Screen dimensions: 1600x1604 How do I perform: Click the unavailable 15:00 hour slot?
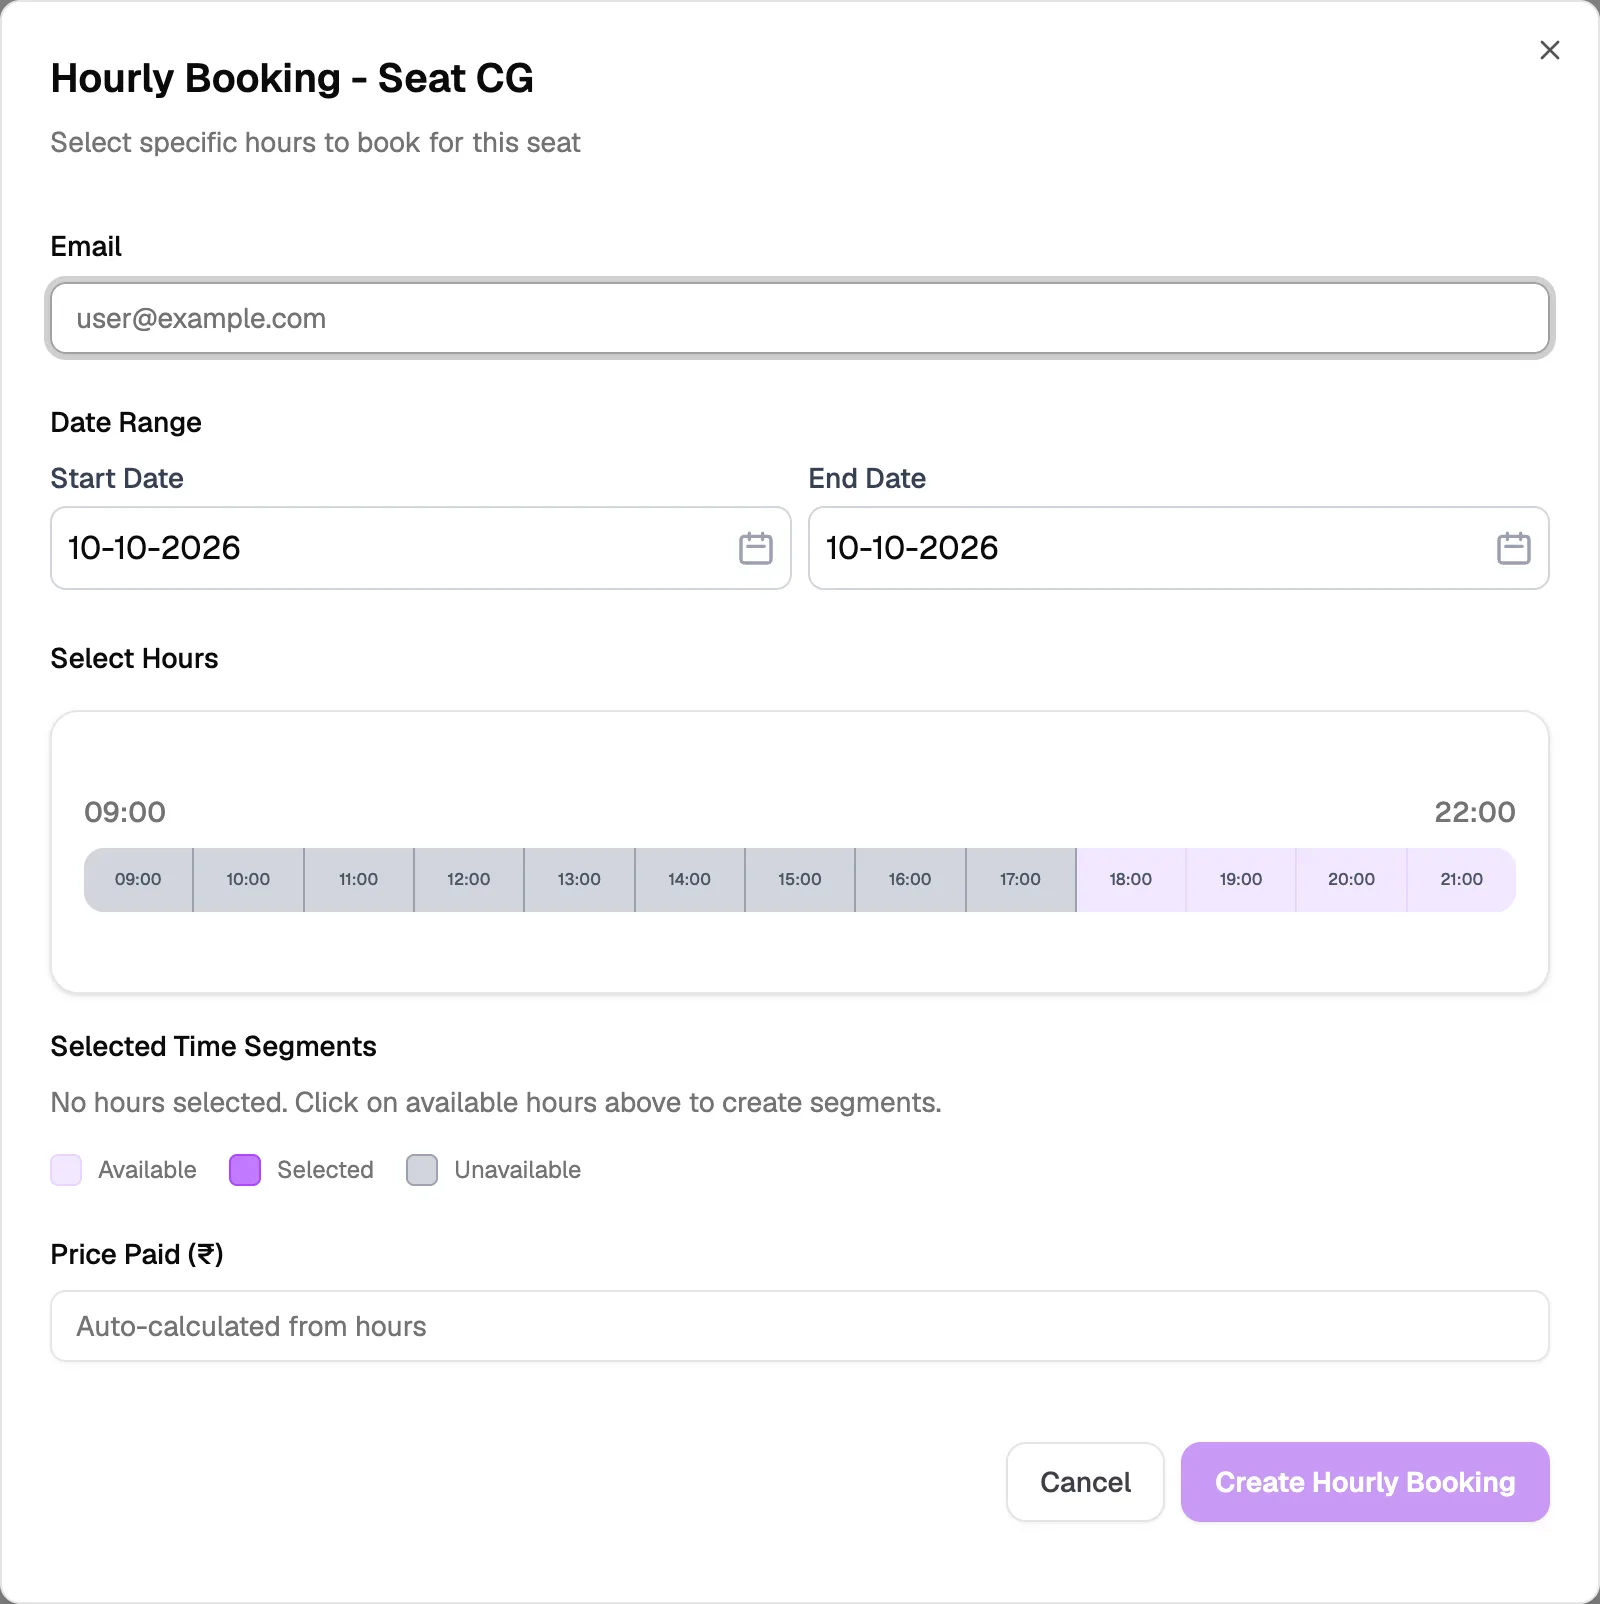click(800, 880)
